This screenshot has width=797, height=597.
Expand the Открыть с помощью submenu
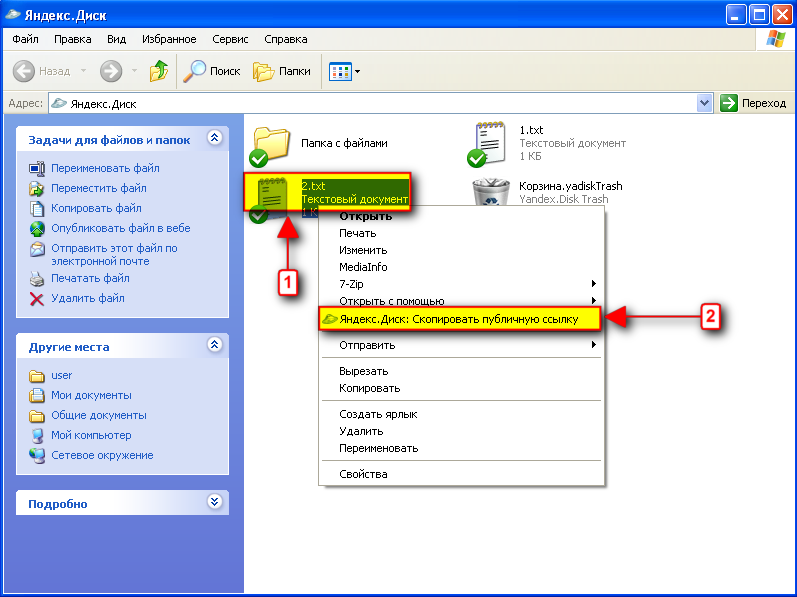tap(462, 301)
